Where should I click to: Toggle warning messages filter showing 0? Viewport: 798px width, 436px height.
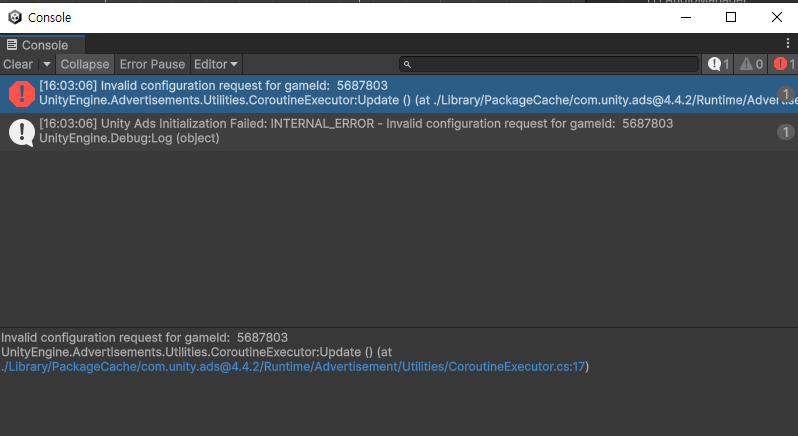(x=751, y=64)
